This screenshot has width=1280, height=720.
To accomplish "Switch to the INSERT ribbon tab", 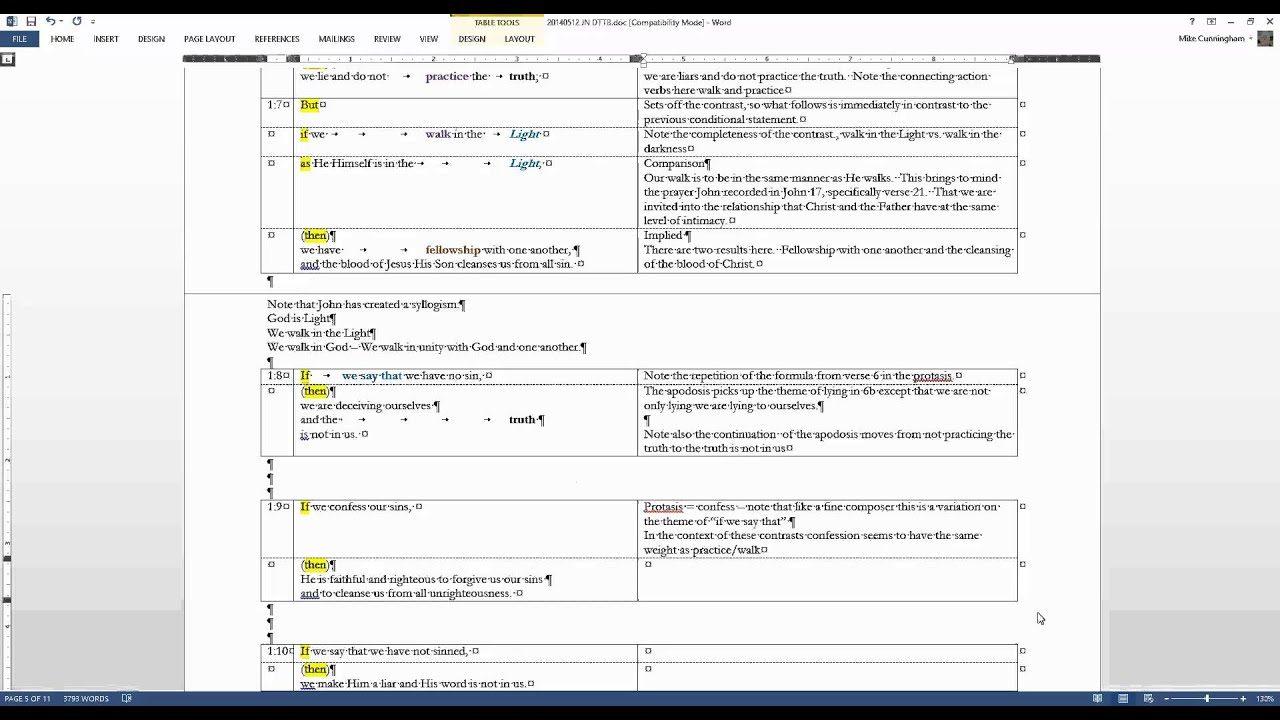I will (106, 39).
